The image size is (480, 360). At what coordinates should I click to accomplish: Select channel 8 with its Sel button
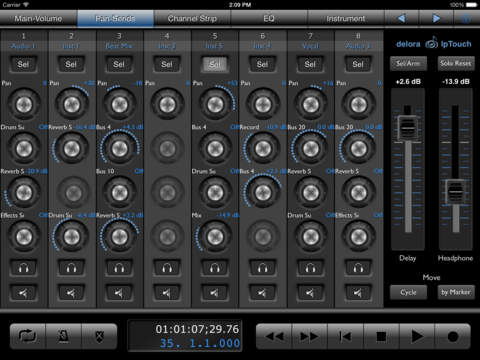coord(358,64)
